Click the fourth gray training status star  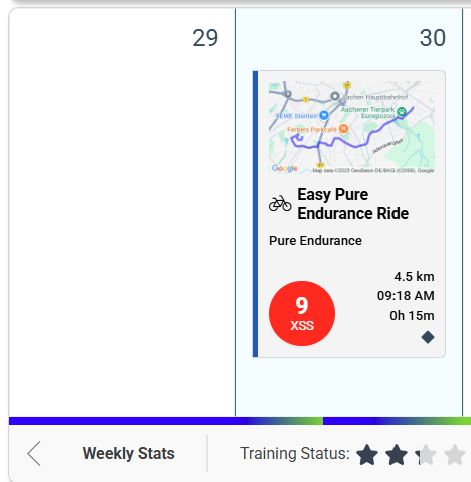click(455, 454)
